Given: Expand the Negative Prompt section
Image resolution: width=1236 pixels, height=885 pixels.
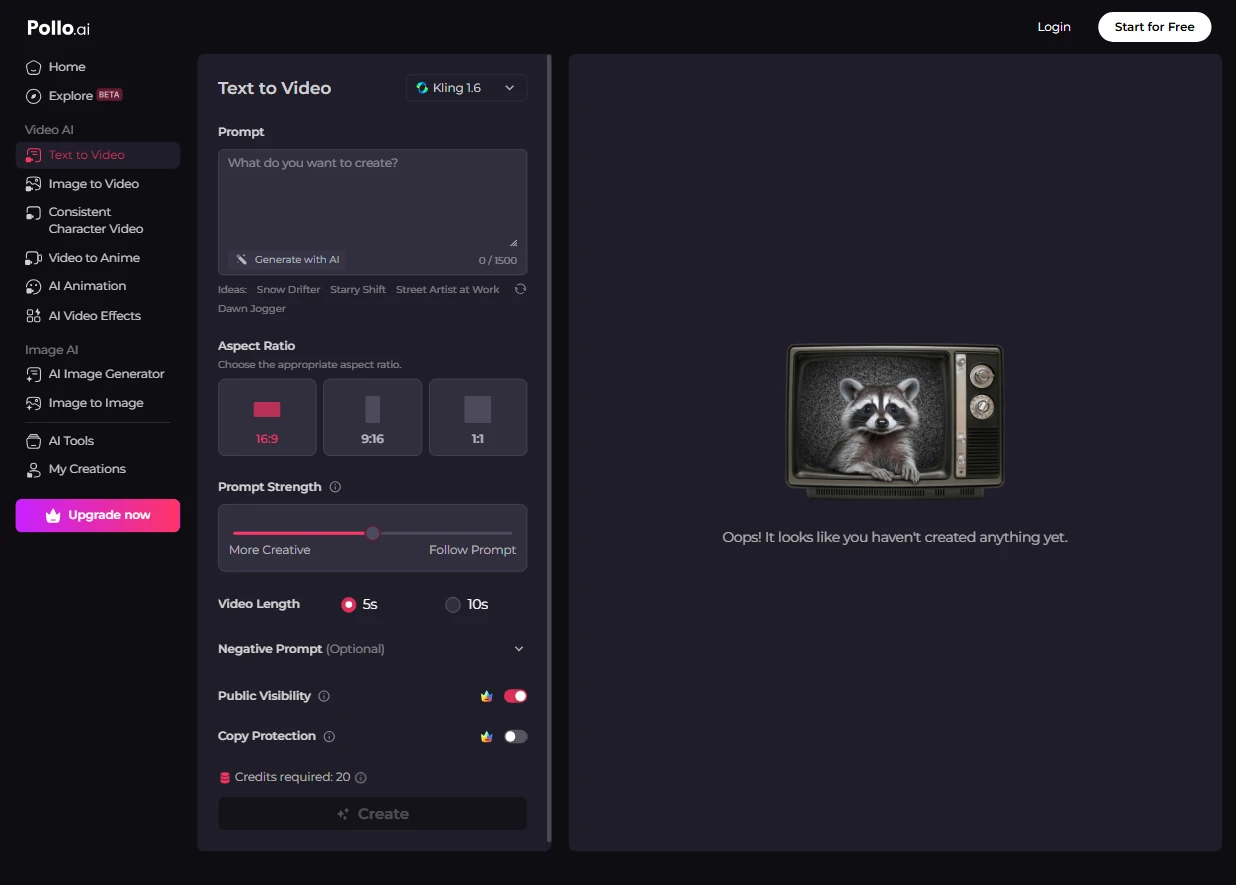Looking at the screenshot, I should pos(372,649).
